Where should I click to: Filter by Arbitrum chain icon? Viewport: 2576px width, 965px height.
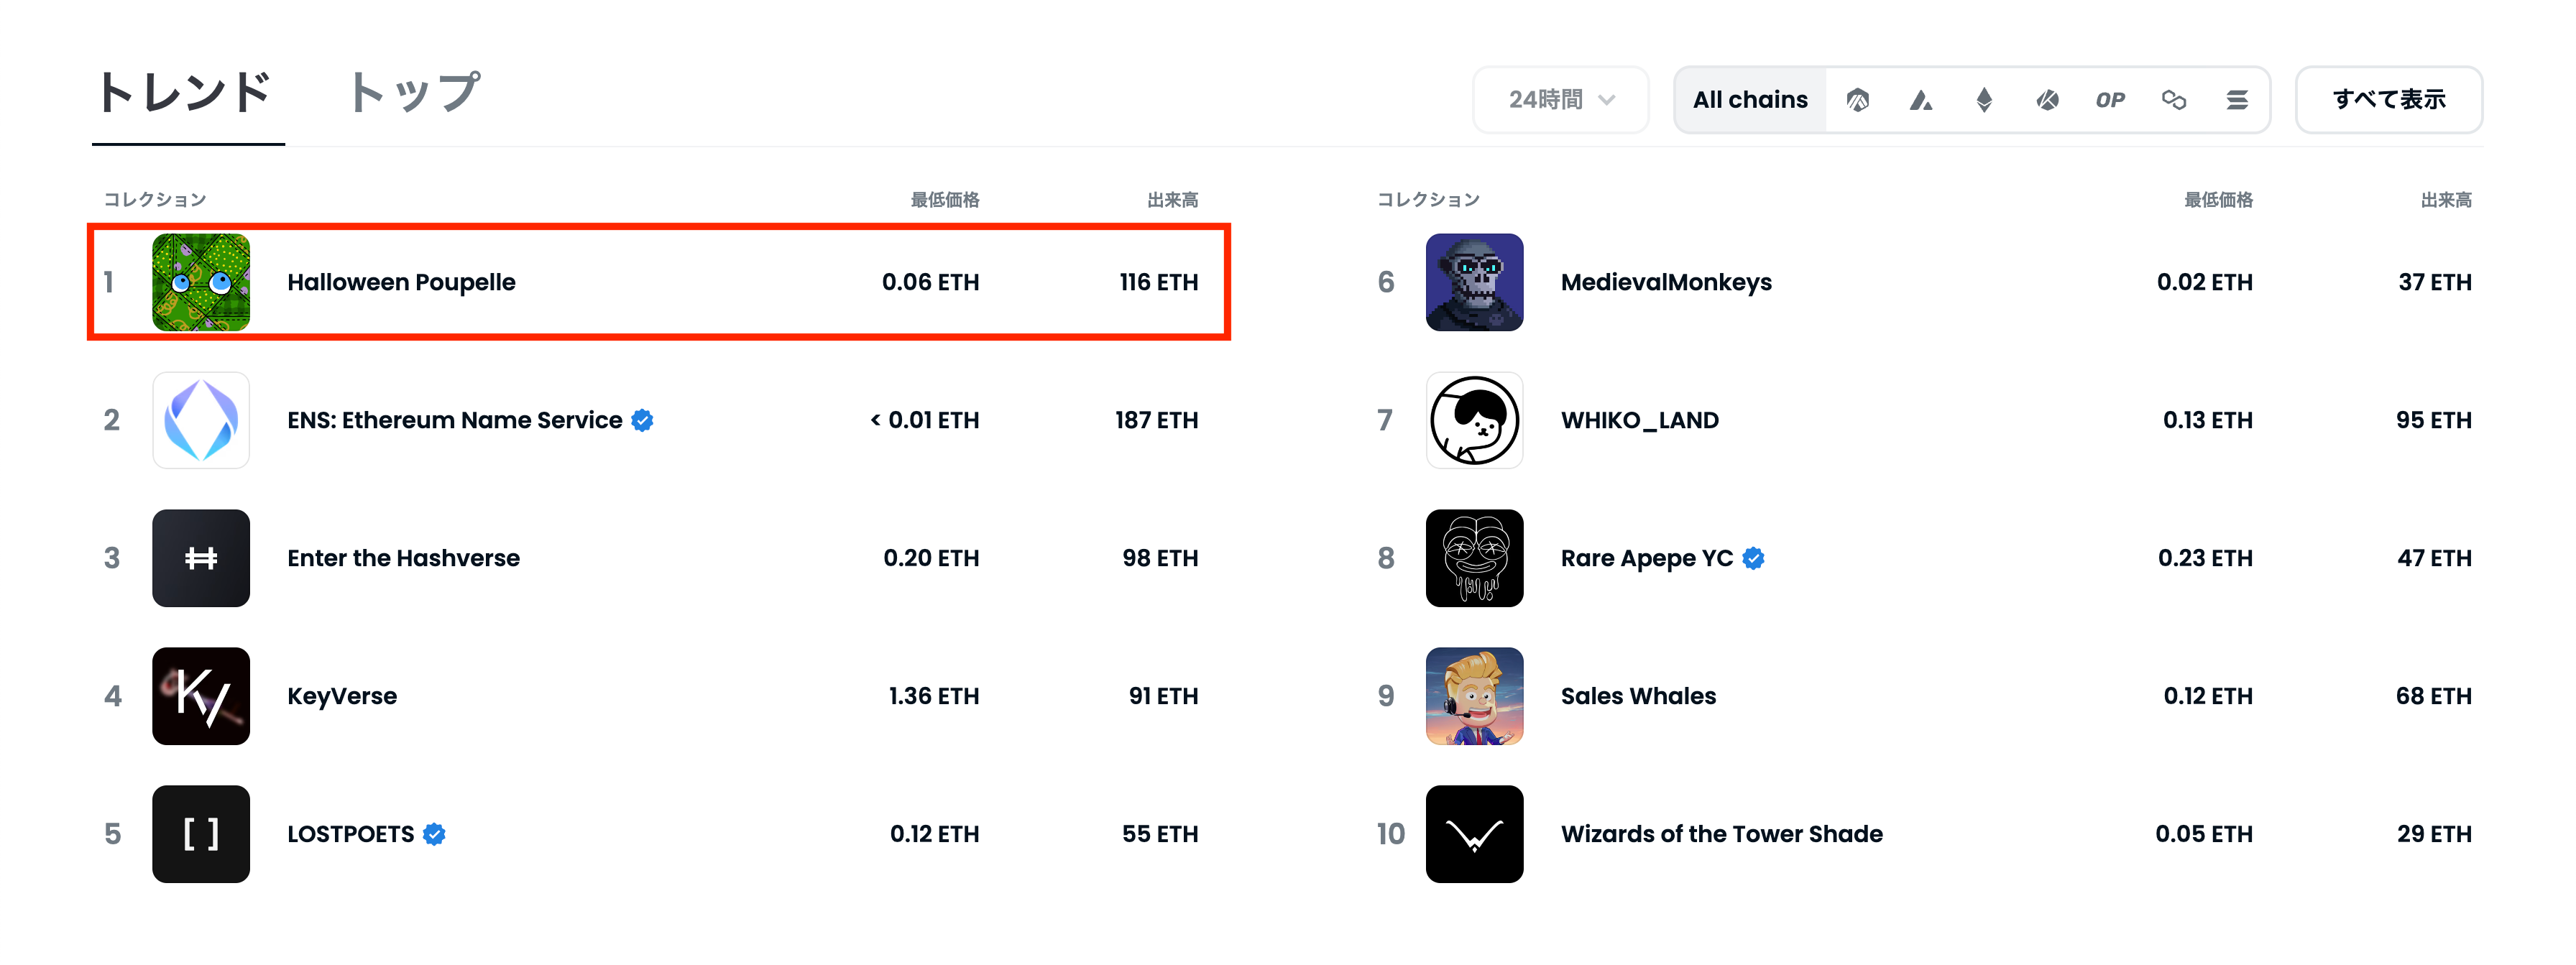[x=1857, y=100]
